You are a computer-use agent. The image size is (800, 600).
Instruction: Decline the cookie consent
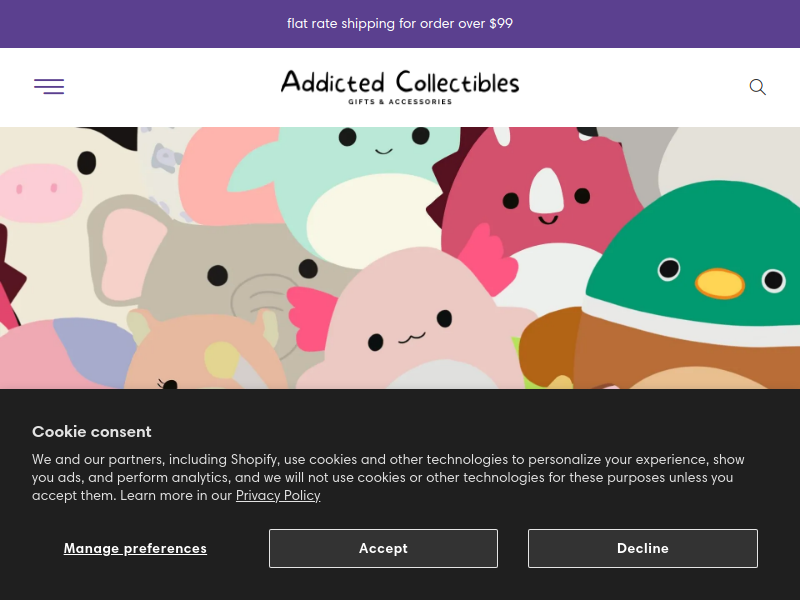pos(643,548)
